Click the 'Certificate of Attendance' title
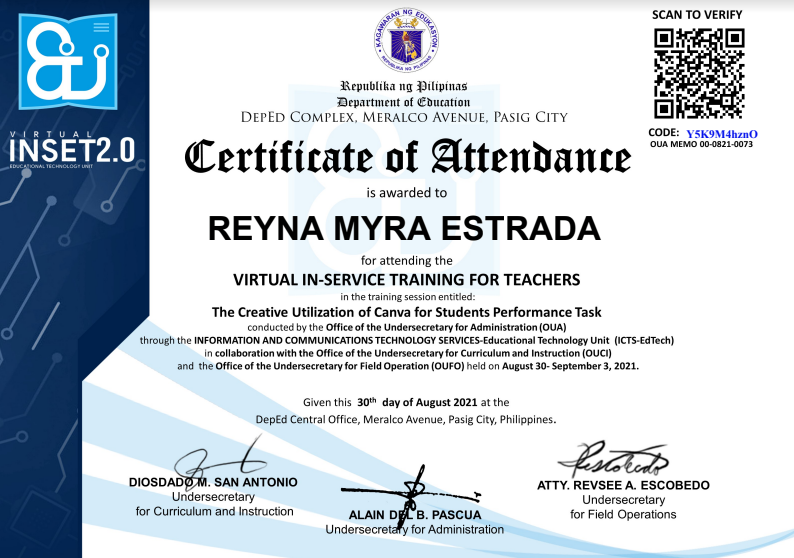794x558 pixels. pyautogui.click(x=408, y=157)
